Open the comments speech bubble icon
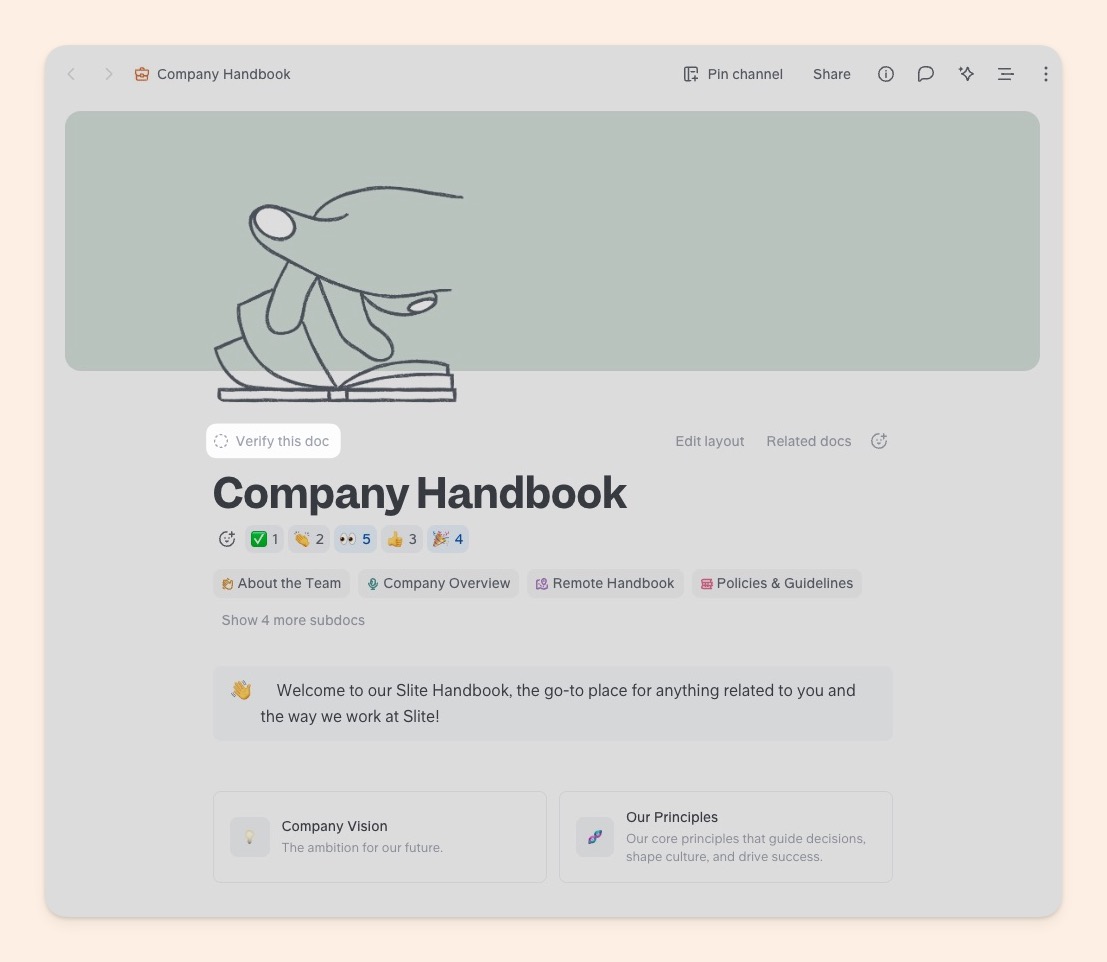This screenshot has width=1107, height=962. tap(926, 74)
